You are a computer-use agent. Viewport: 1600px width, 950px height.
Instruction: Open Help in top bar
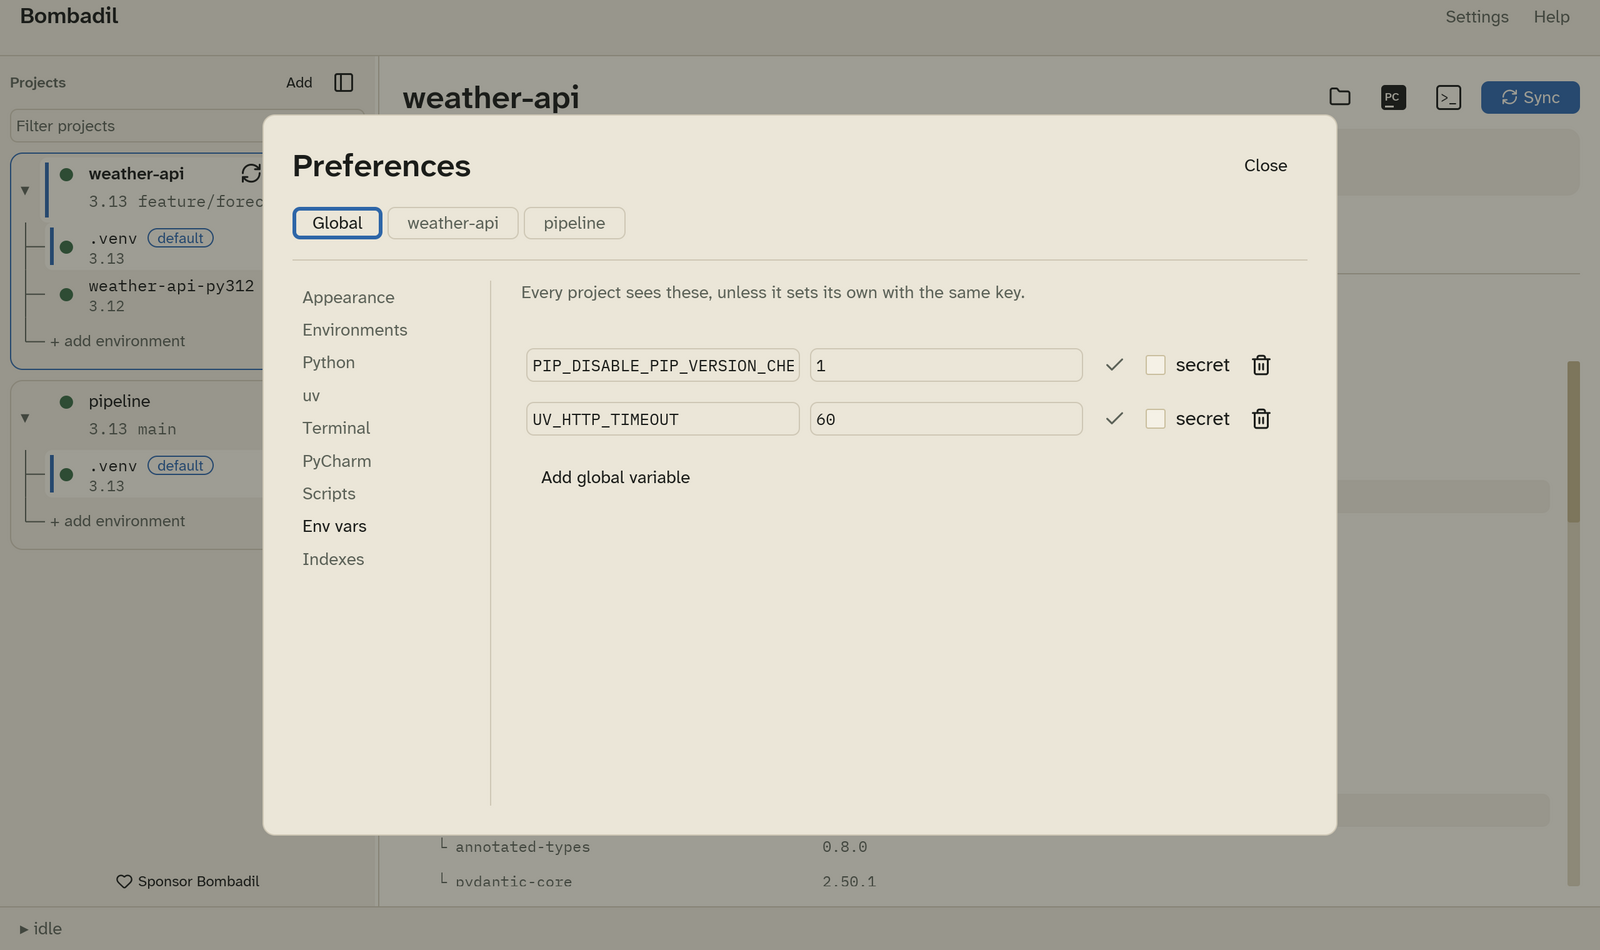pos(1551,17)
